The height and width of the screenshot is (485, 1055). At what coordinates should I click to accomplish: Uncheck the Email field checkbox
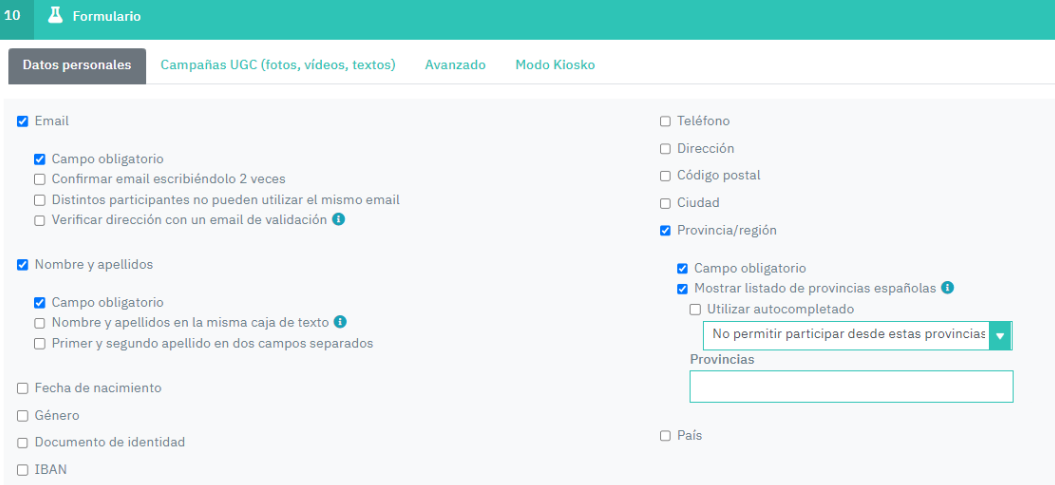[x=23, y=122]
